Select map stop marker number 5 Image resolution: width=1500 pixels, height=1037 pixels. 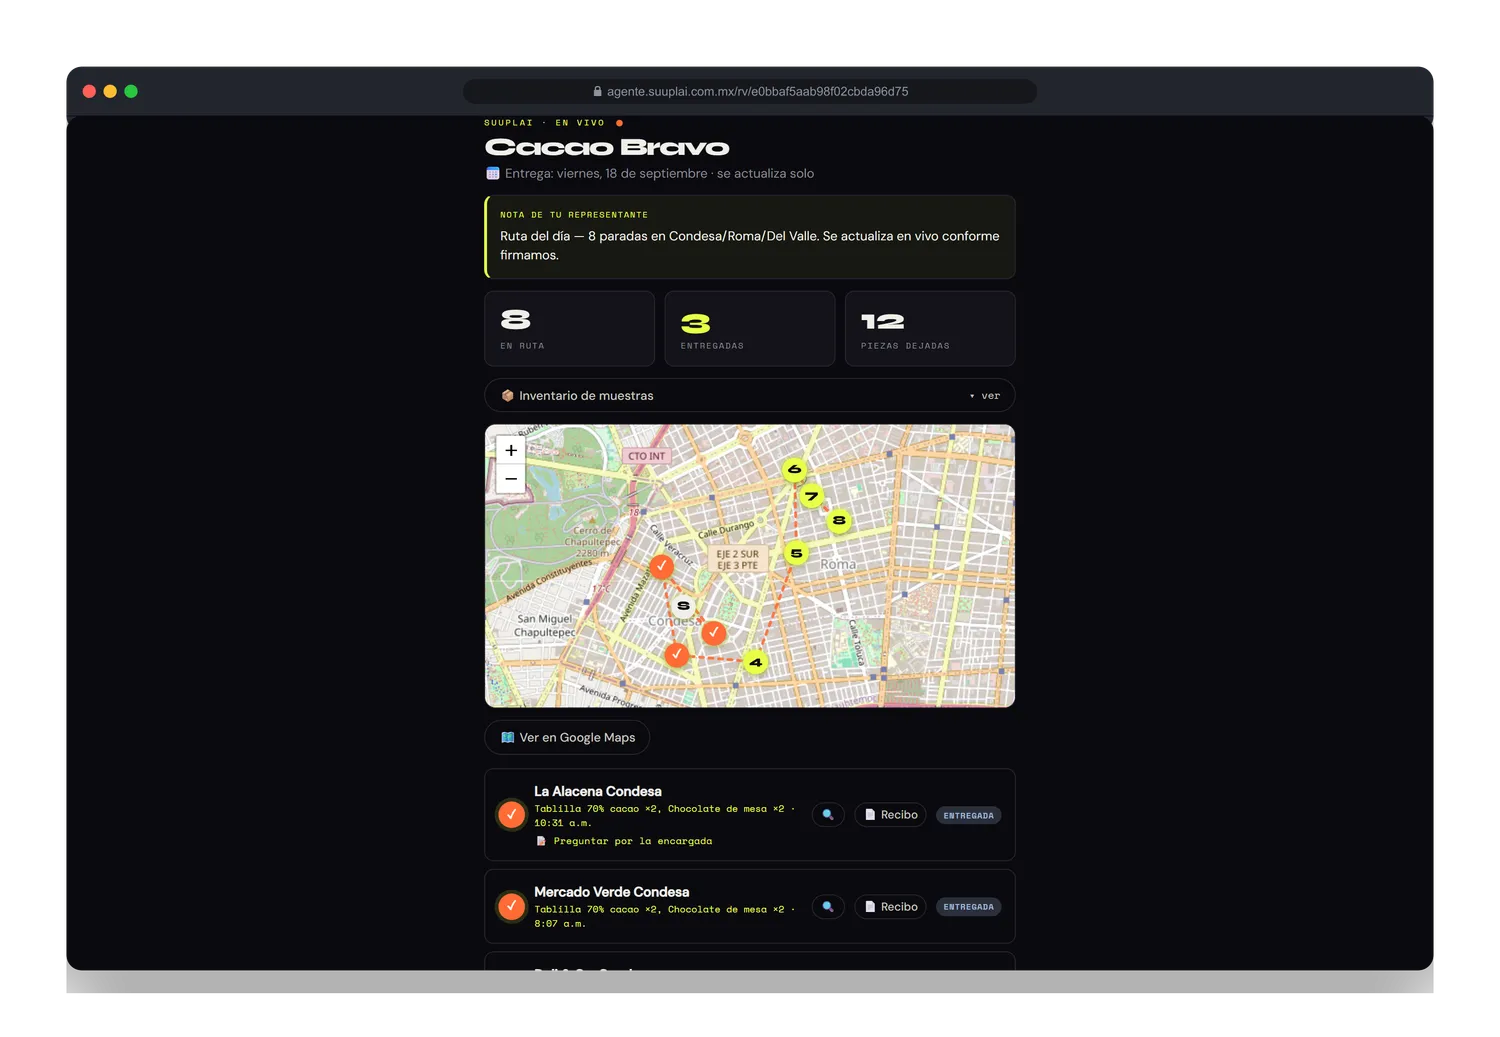point(796,553)
